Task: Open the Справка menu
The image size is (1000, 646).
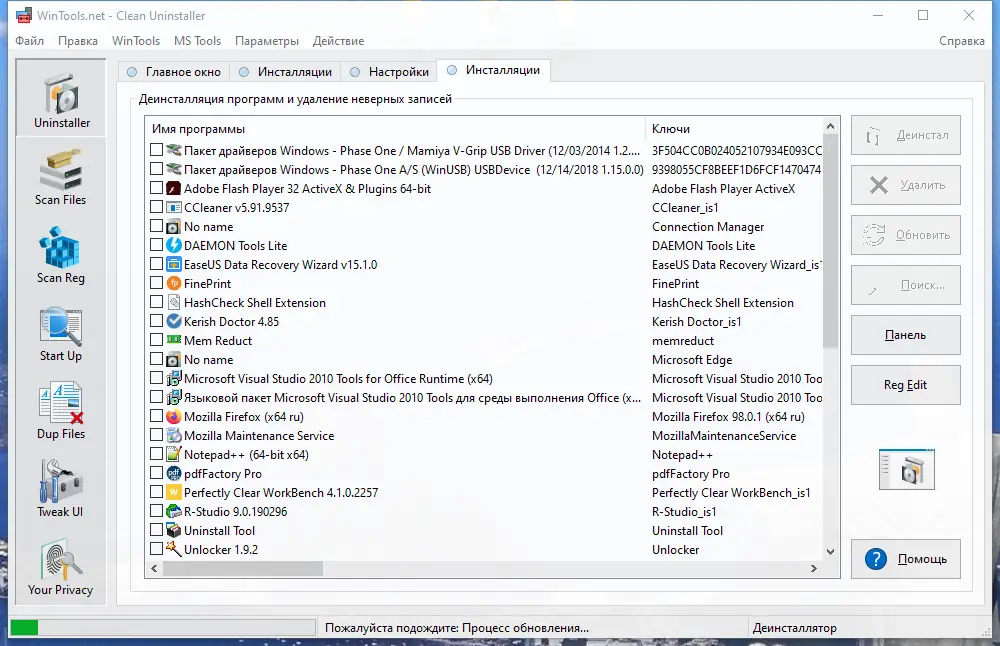Action: [x=961, y=41]
